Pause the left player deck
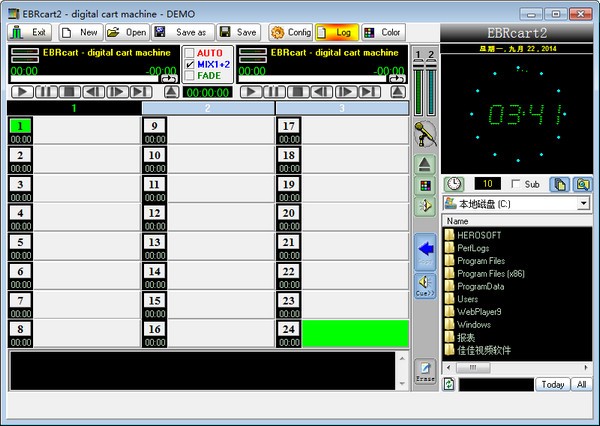Viewport: 600px width, 426px height. coord(46,92)
